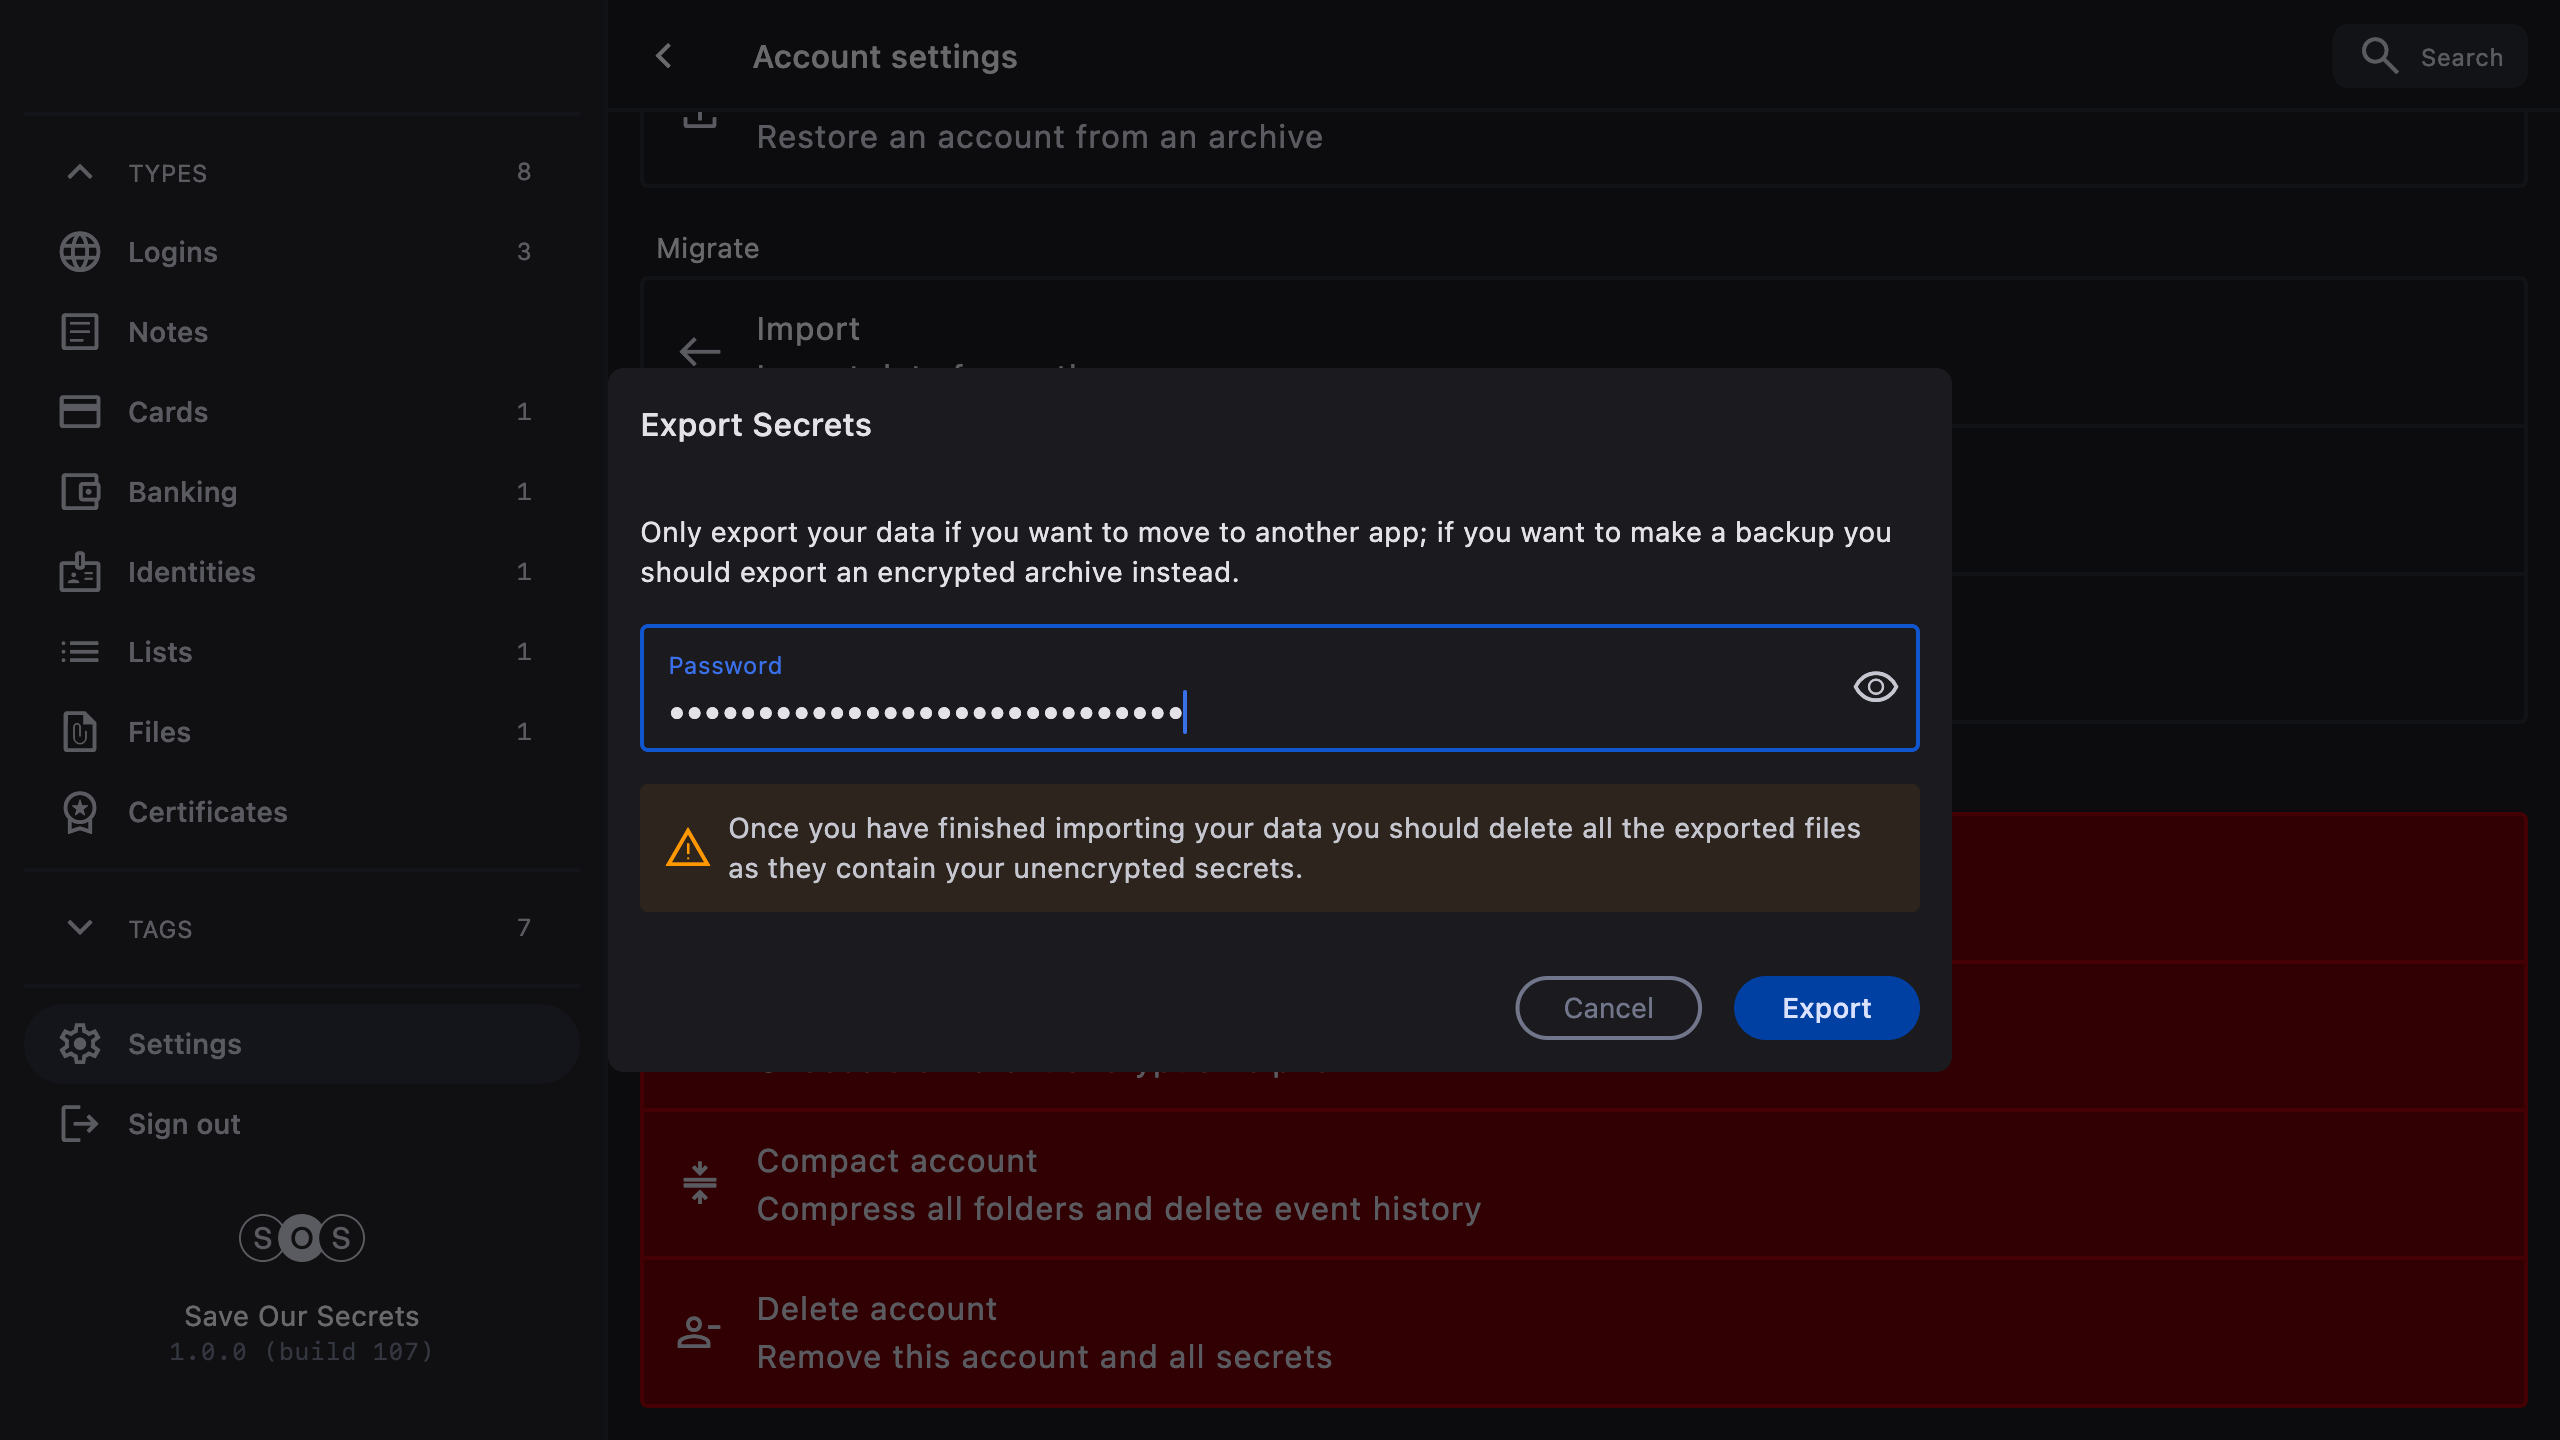This screenshot has height=1440, width=2560.
Task: Click the Banking wallet icon
Action: [80, 492]
